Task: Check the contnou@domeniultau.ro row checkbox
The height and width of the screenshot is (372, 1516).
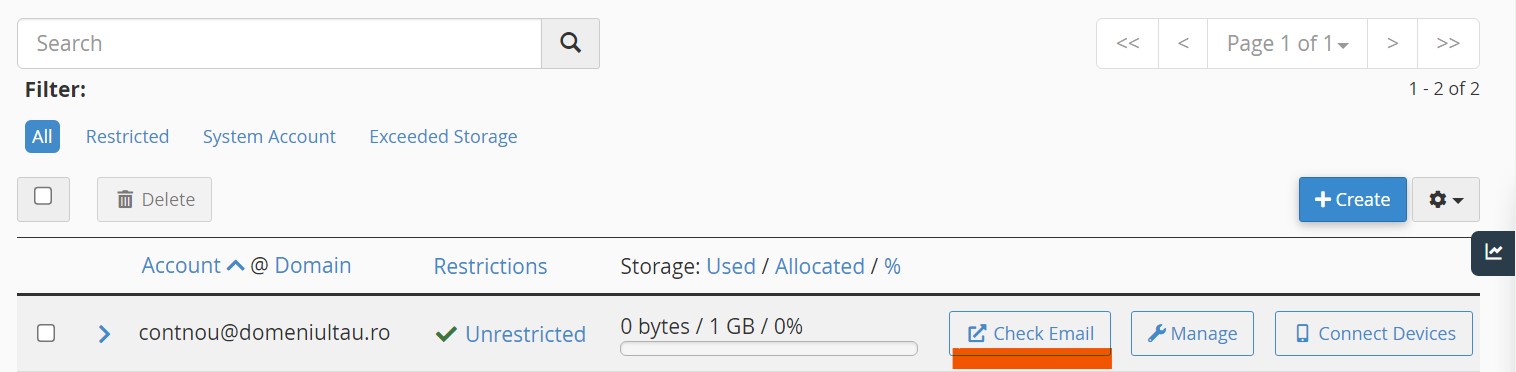Action: pos(46,333)
